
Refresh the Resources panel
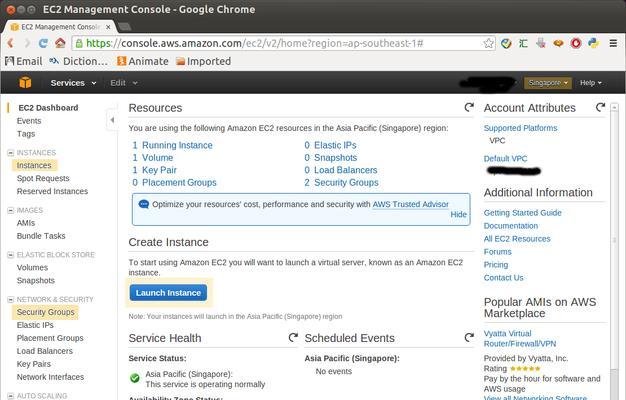tap(469, 108)
